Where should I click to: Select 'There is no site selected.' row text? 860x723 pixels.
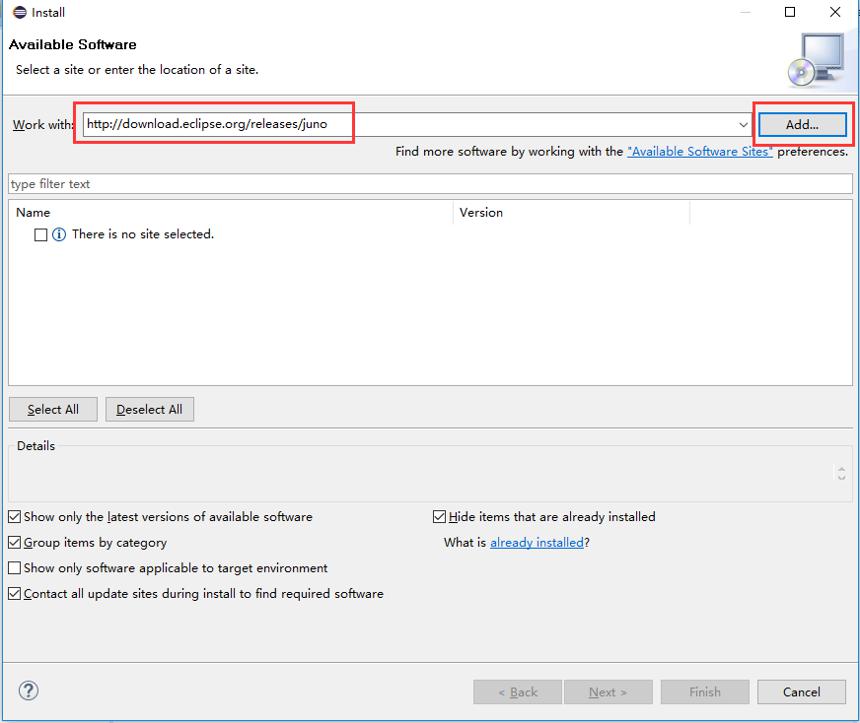(143, 234)
